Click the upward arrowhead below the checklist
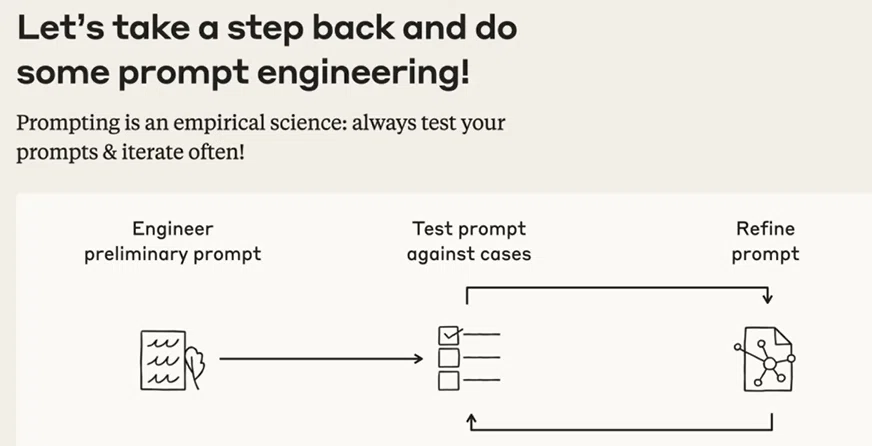872x446 pixels. click(x=472, y=420)
